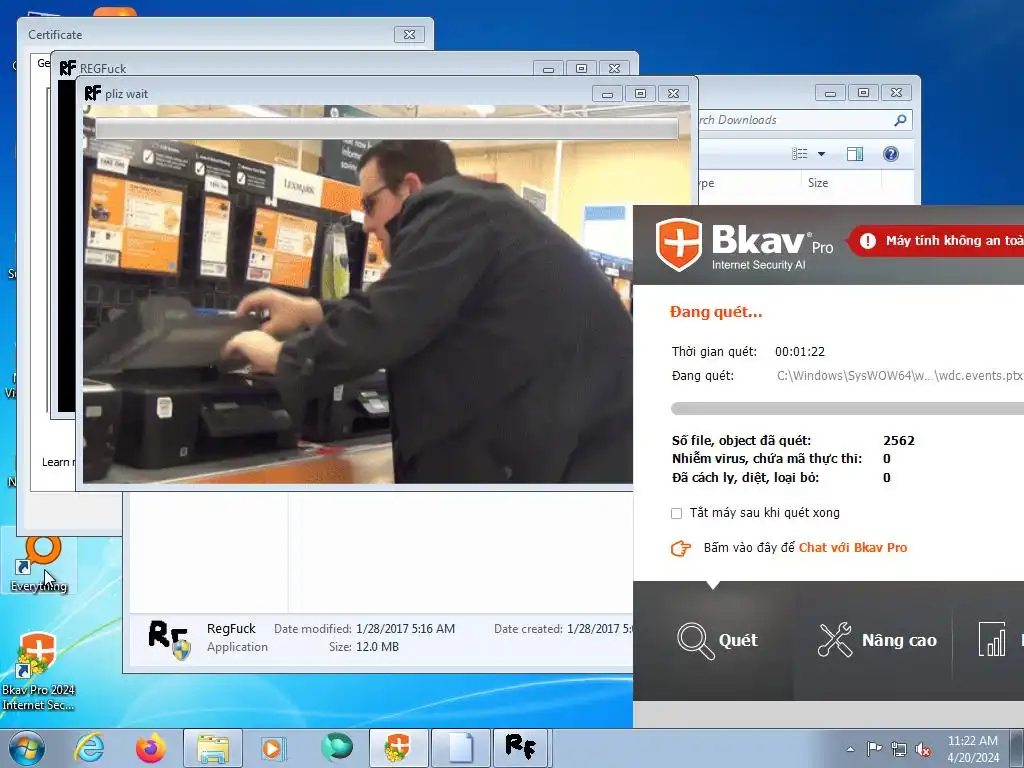Launch Firefox from taskbar
The height and width of the screenshot is (768, 1024).
[151, 748]
